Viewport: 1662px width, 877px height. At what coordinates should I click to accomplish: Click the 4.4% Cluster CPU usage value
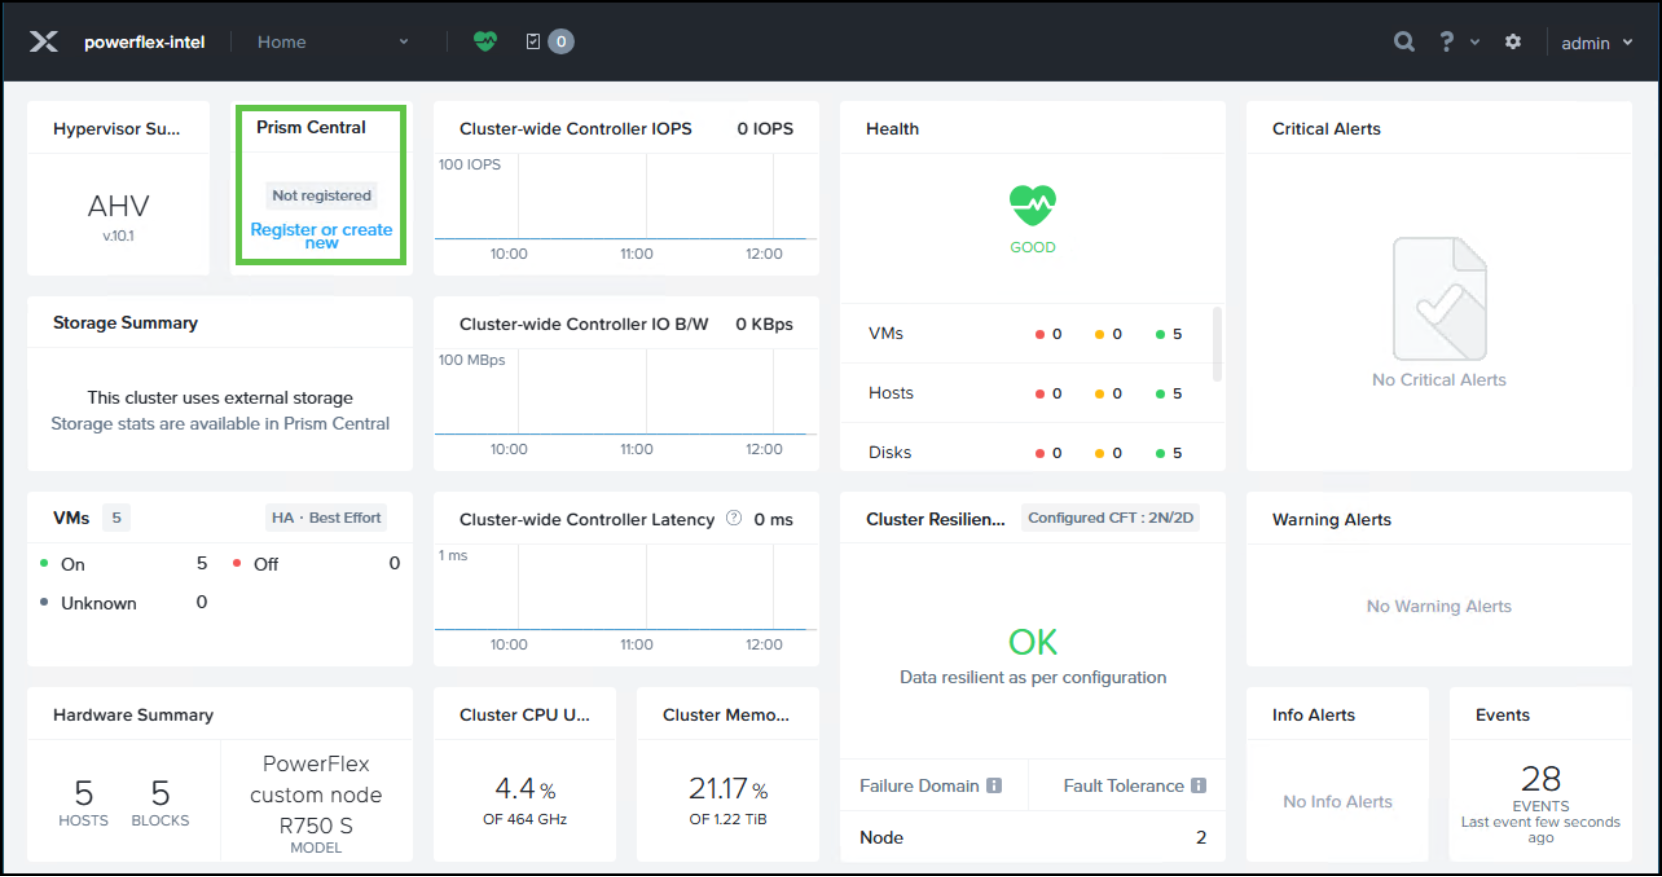coord(525,789)
